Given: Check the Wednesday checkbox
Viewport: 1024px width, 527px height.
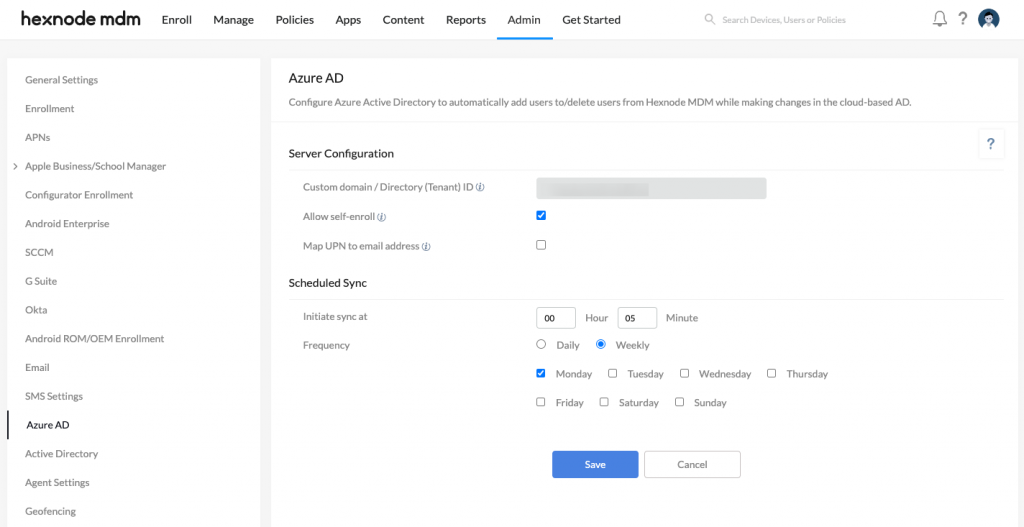Looking at the screenshot, I should click(x=684, y=374).
